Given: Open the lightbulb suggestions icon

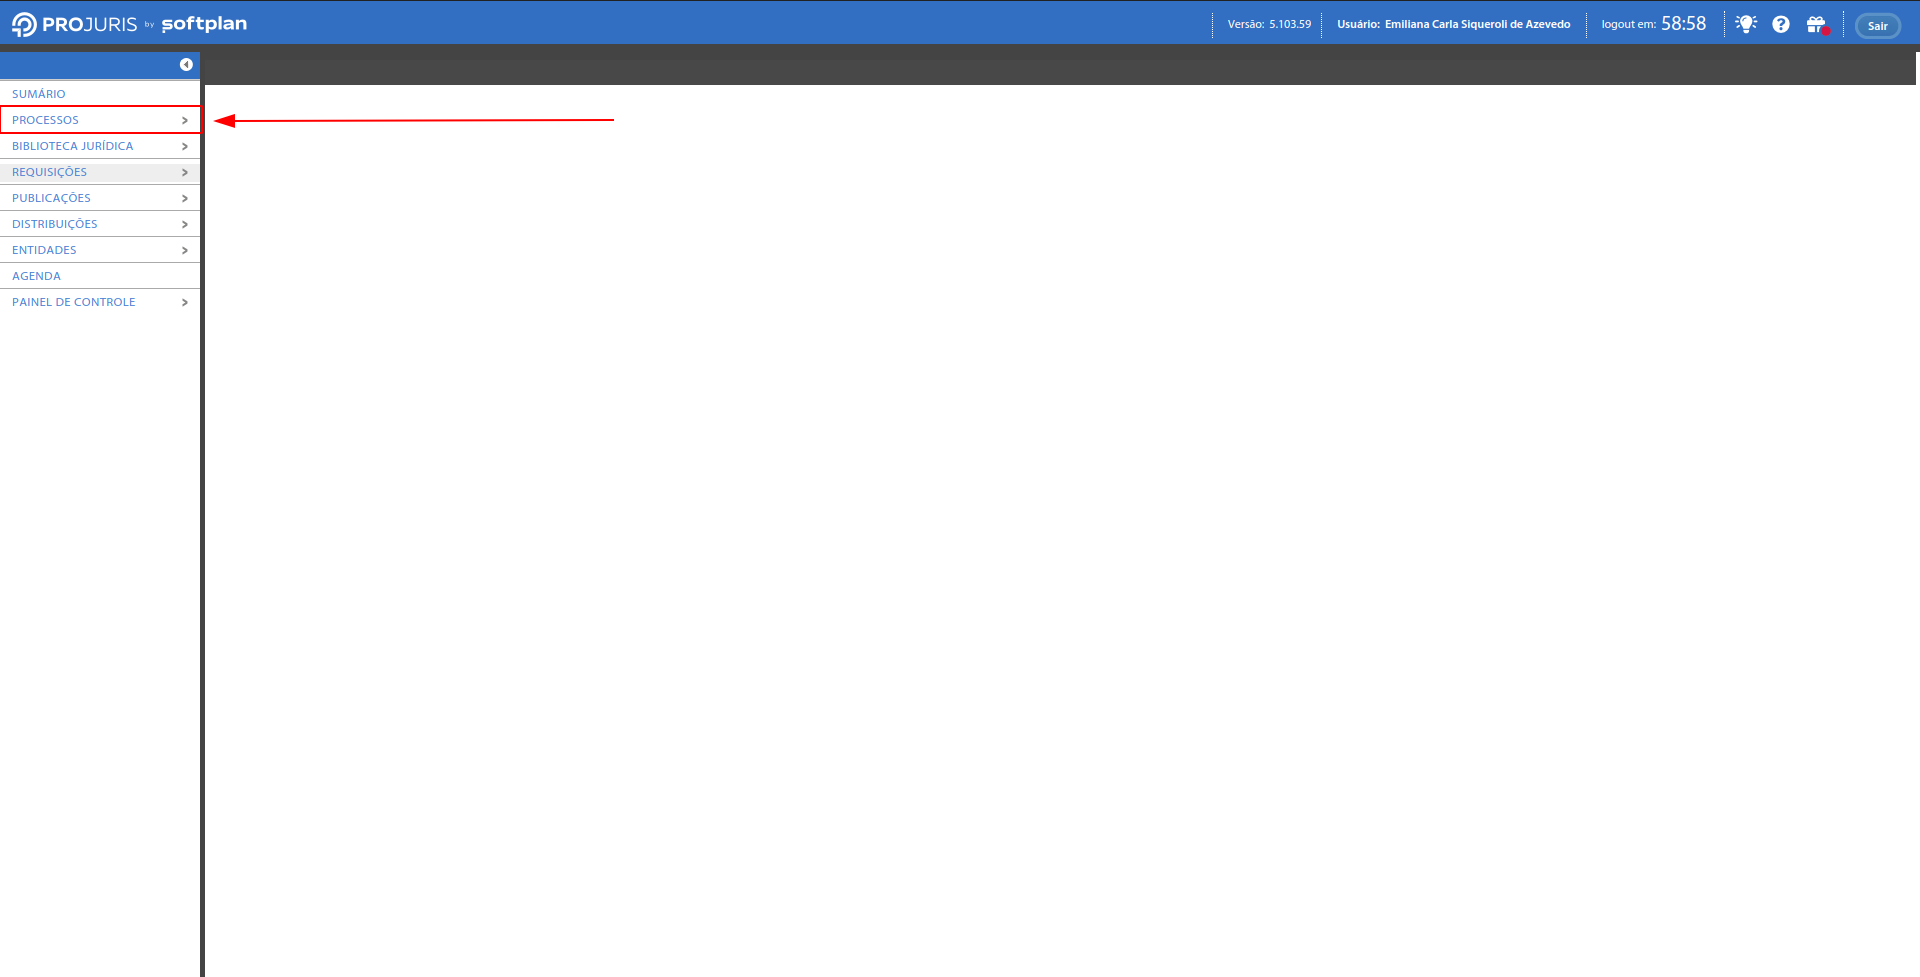Looking at the screenshot, I should (x=1746, y=24).
